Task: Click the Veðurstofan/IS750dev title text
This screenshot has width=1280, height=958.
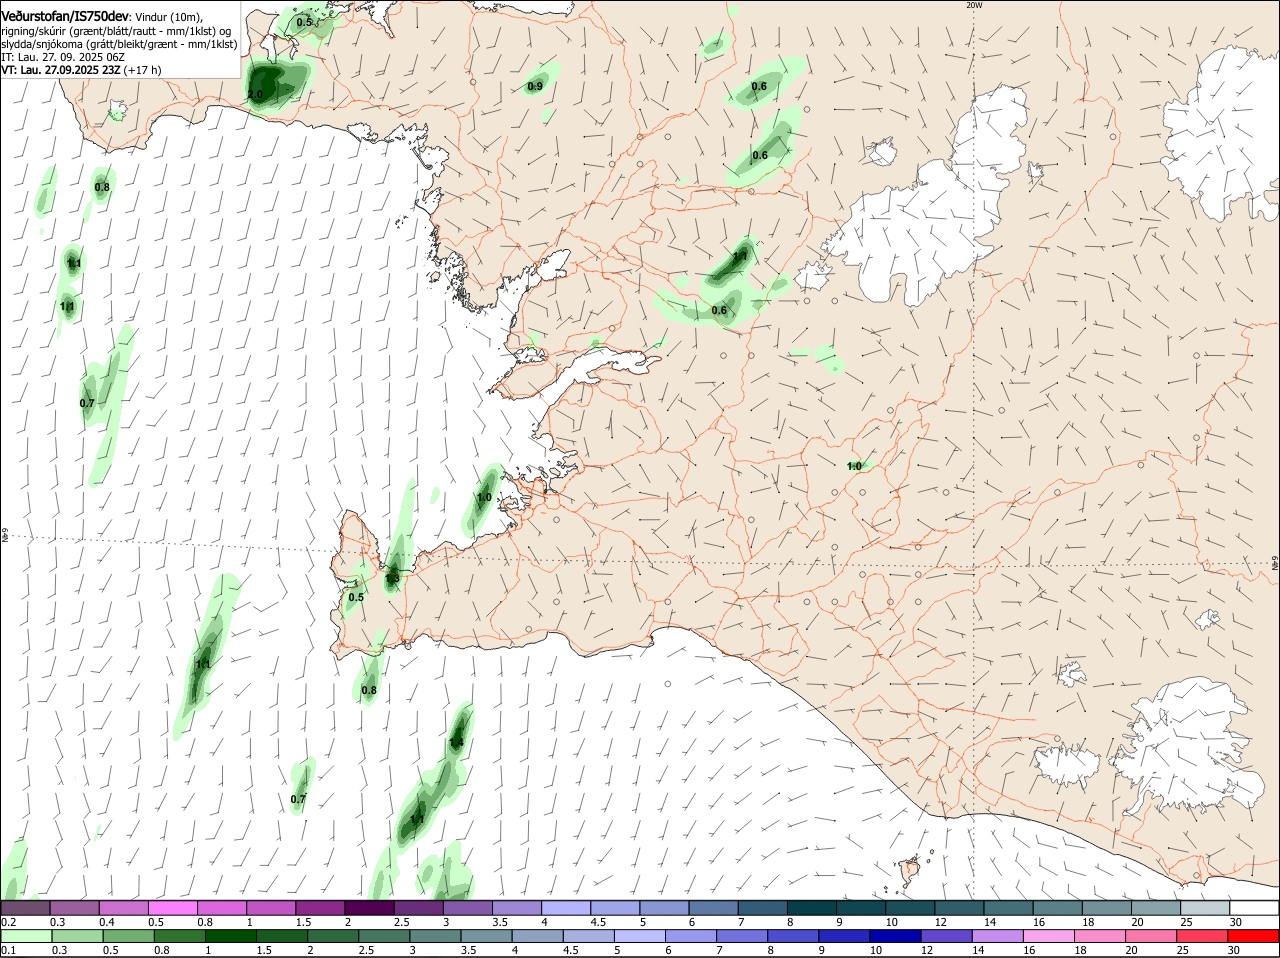Action: pyautogui.click(x=64, y=17)
